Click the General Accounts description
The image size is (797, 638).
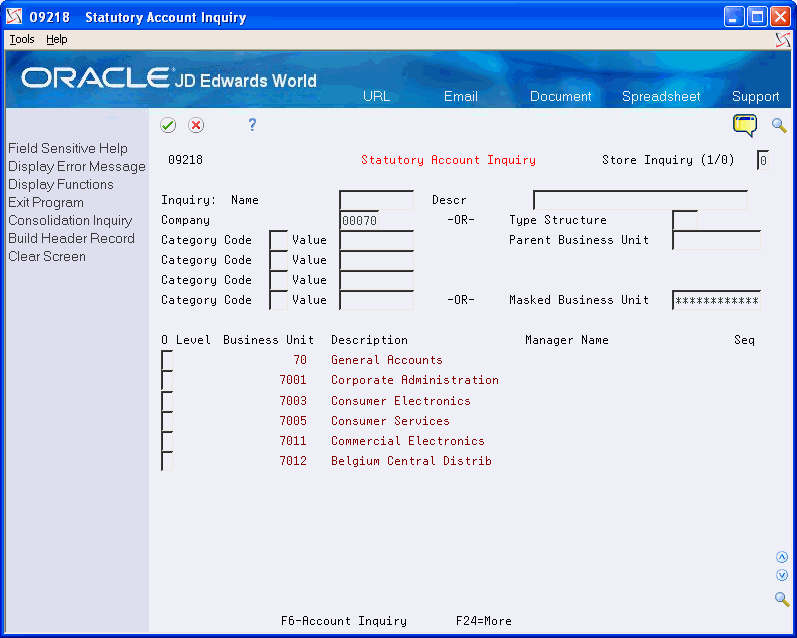(387, 360)
